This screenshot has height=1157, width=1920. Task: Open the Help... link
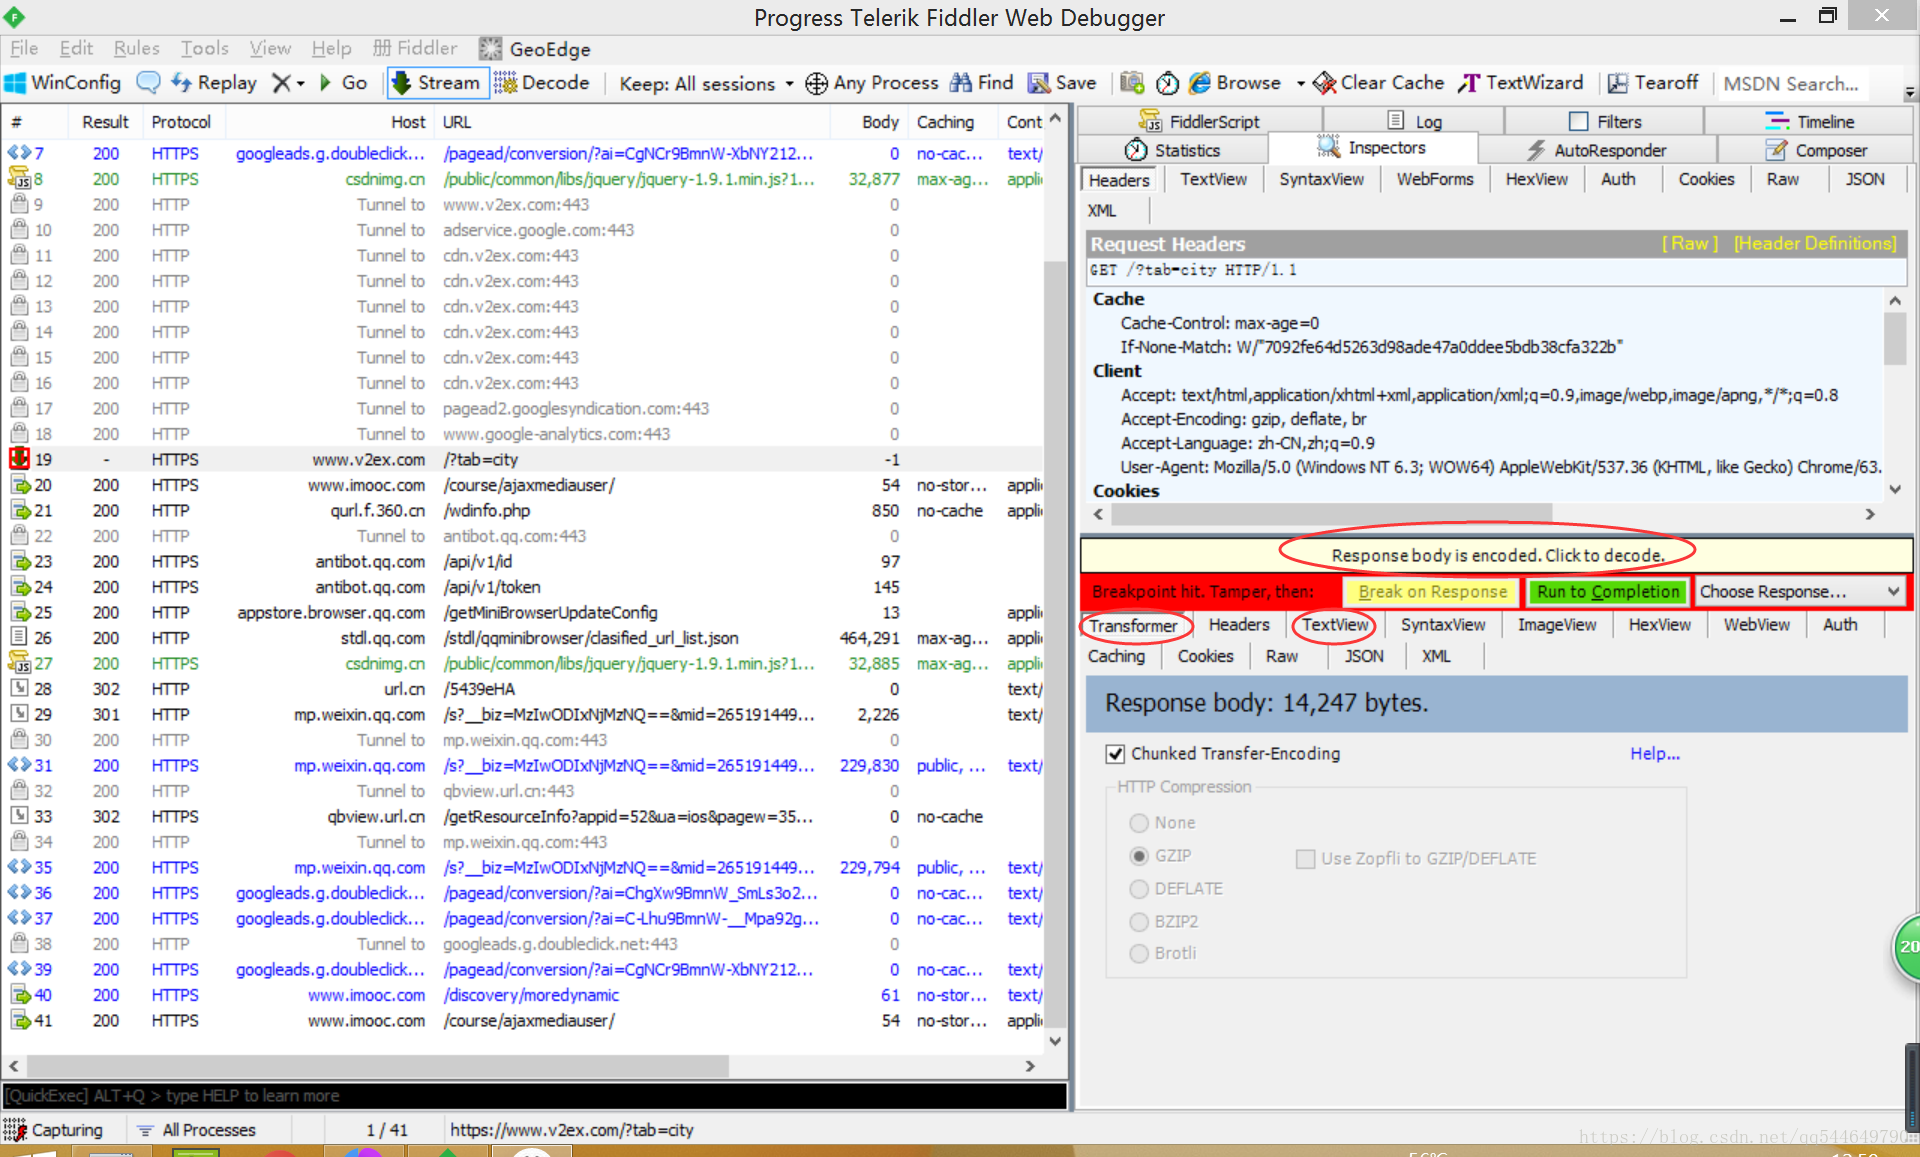pos(1655,753)
